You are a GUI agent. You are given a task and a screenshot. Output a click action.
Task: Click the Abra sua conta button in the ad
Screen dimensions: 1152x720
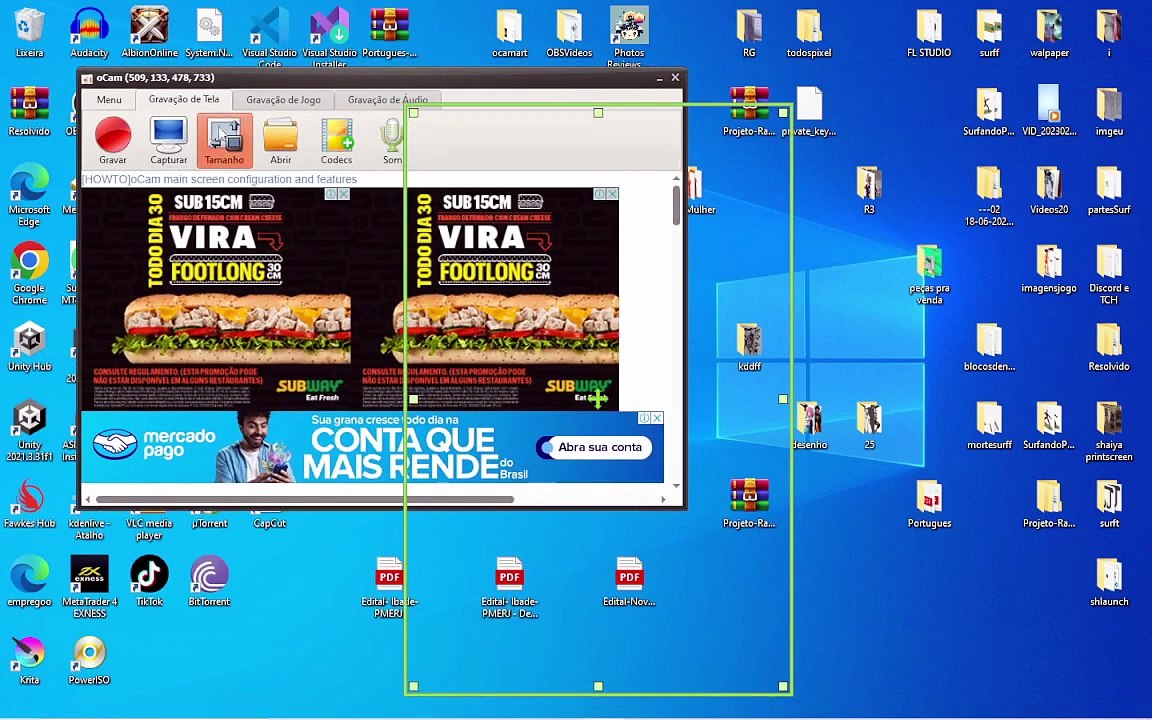coord(594,447)
